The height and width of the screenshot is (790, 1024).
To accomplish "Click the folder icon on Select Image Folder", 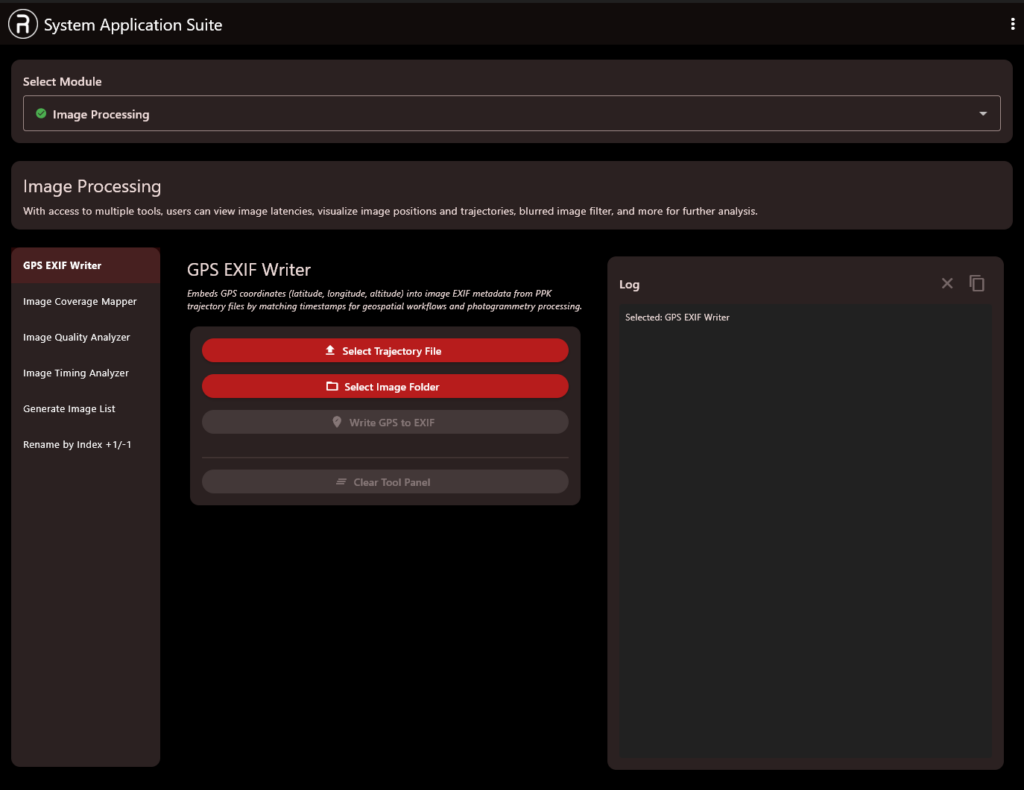I will point(332,387).
